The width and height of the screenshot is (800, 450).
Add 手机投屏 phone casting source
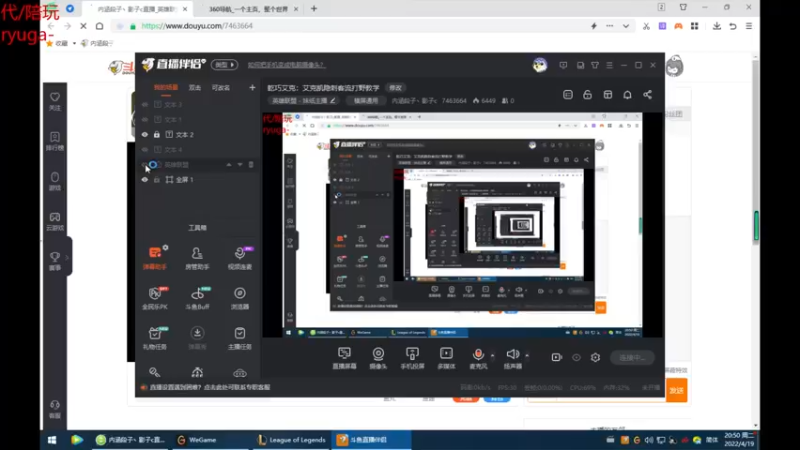[412, 358]
